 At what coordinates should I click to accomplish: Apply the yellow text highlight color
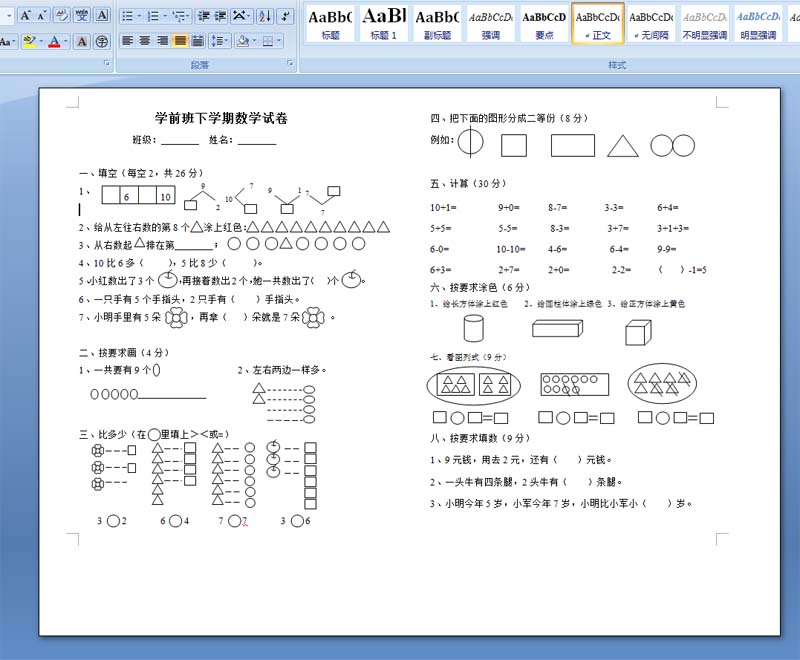click(x=30, y=41)
